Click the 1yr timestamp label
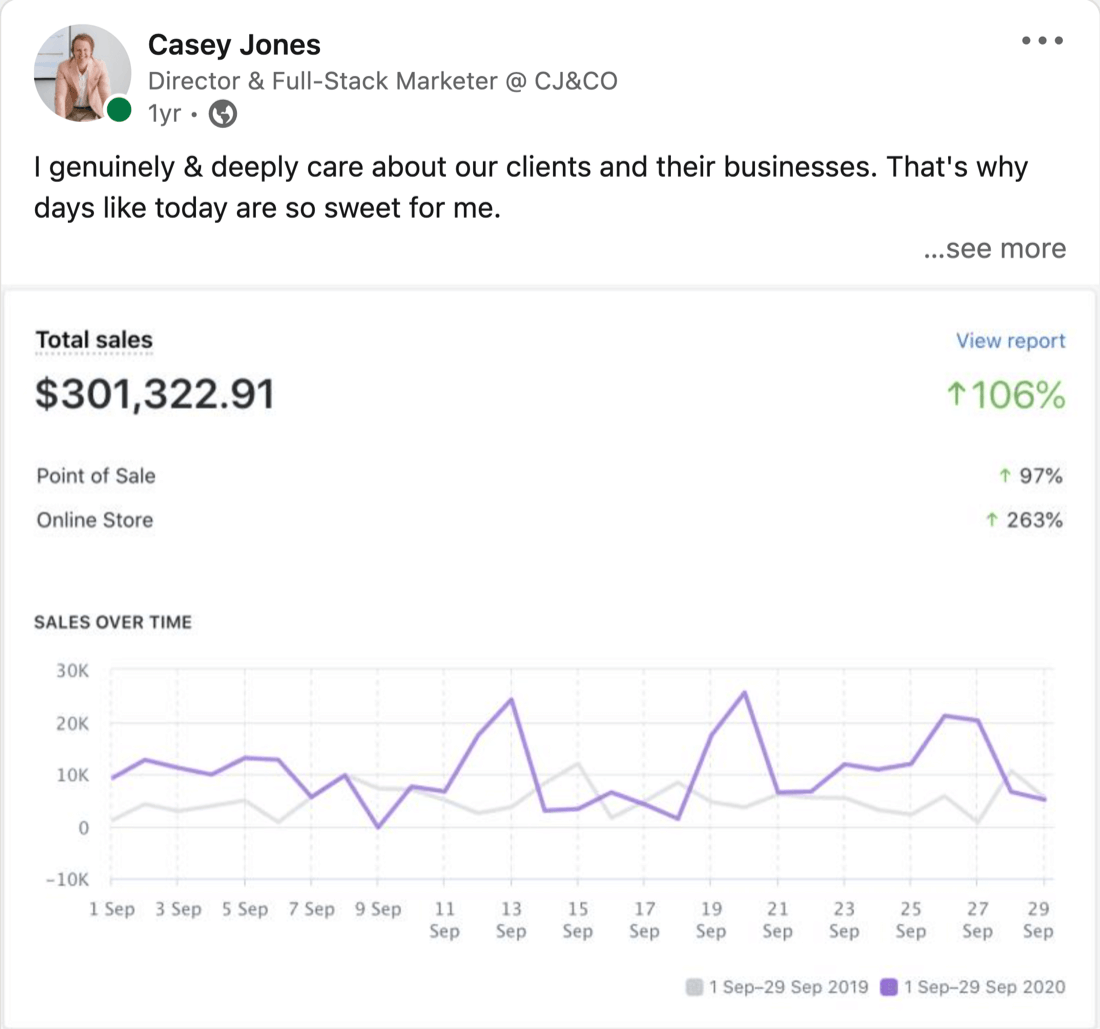This screenshot has width=1100, height=1029. coord(163,114)
